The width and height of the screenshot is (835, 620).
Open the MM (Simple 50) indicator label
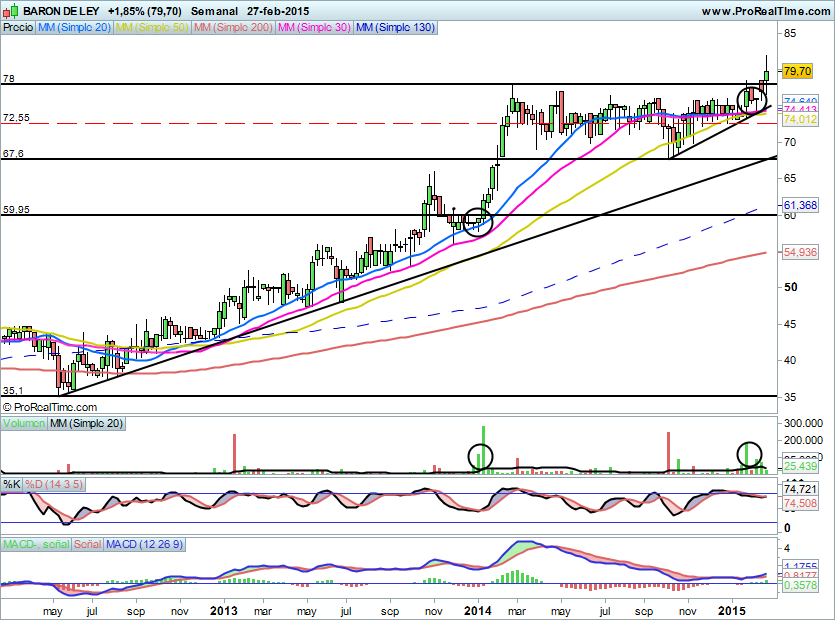152,28
